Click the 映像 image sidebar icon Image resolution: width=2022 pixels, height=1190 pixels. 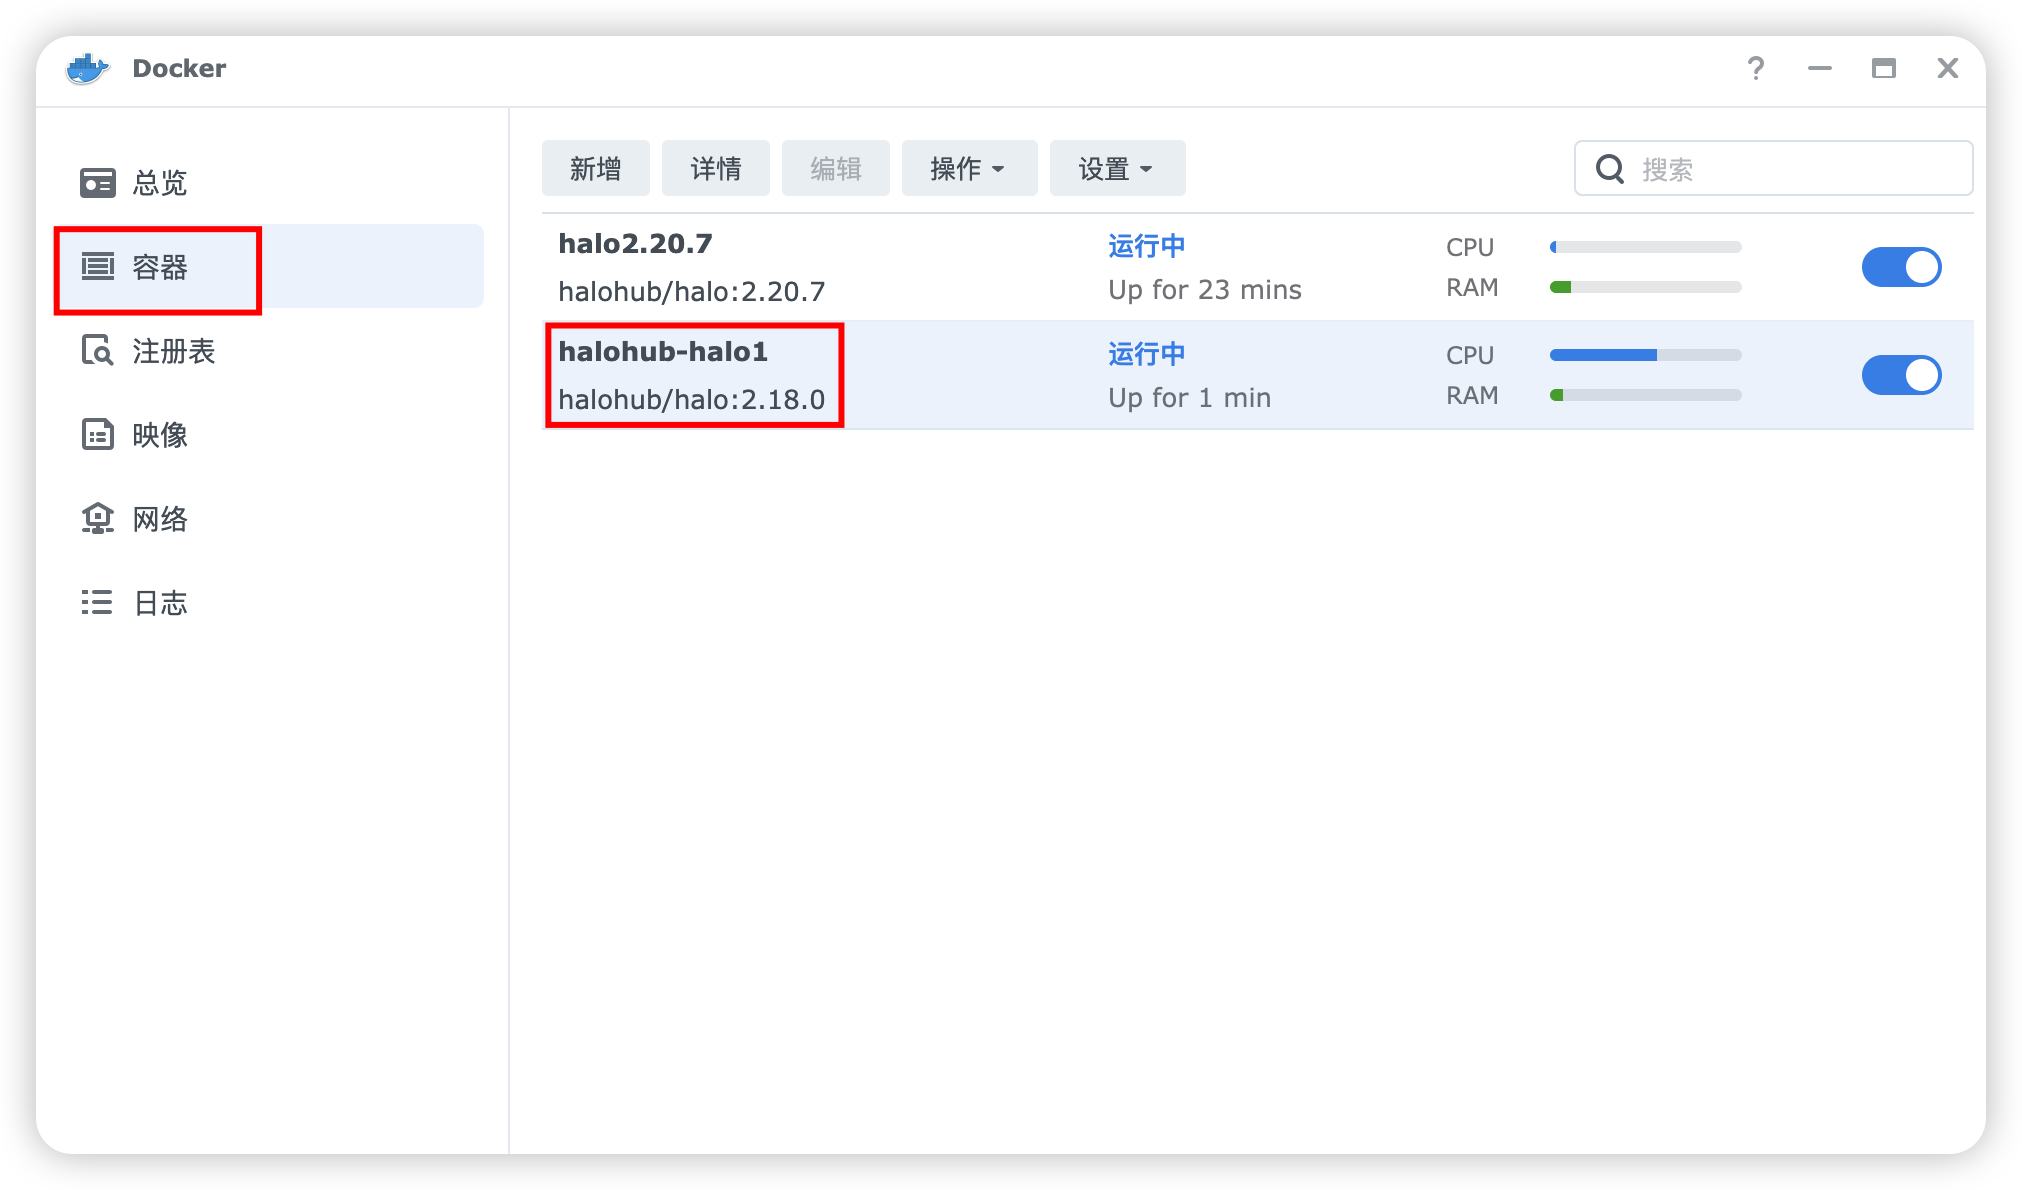(x=98, y=435)
